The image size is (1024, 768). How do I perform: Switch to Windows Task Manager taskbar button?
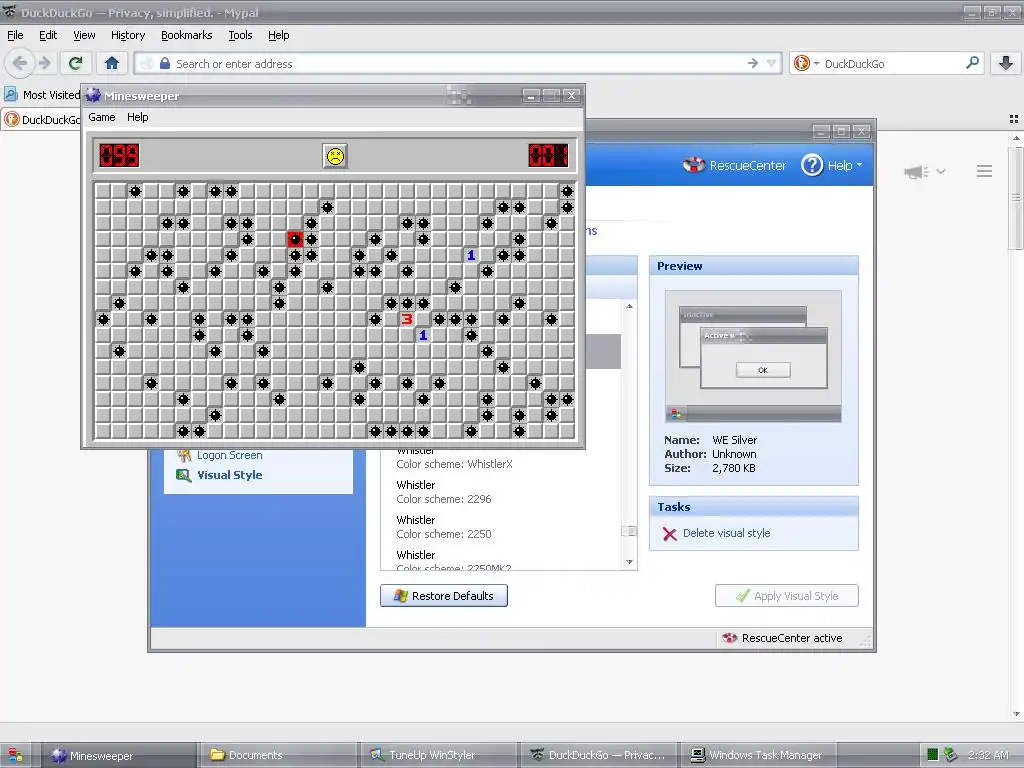pyautogui.click(x=758, y=755)
